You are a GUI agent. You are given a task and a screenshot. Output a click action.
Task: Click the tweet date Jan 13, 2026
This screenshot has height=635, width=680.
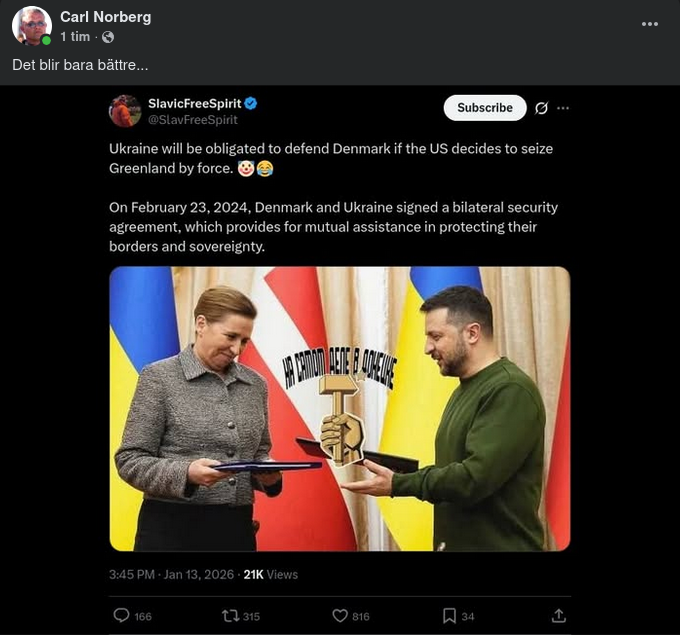[x=198, y=575]
